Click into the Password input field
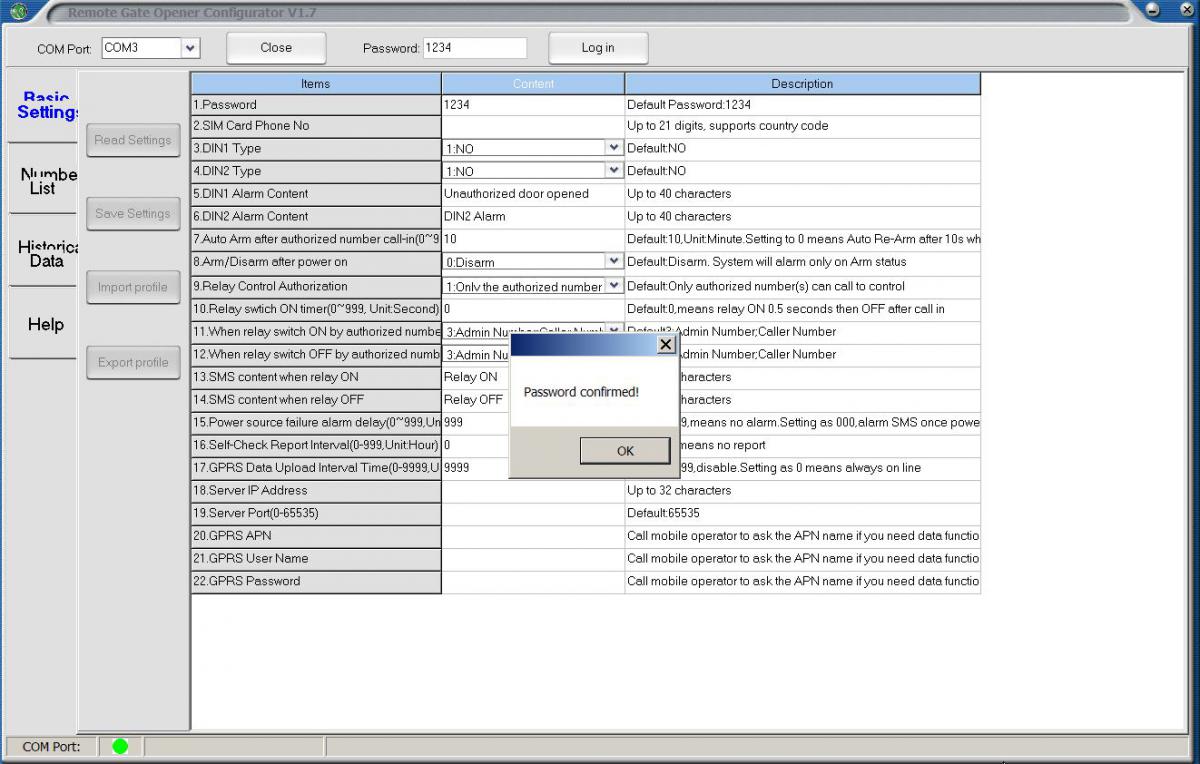Screen dimensions: 1200x764 tap(475, 48)
